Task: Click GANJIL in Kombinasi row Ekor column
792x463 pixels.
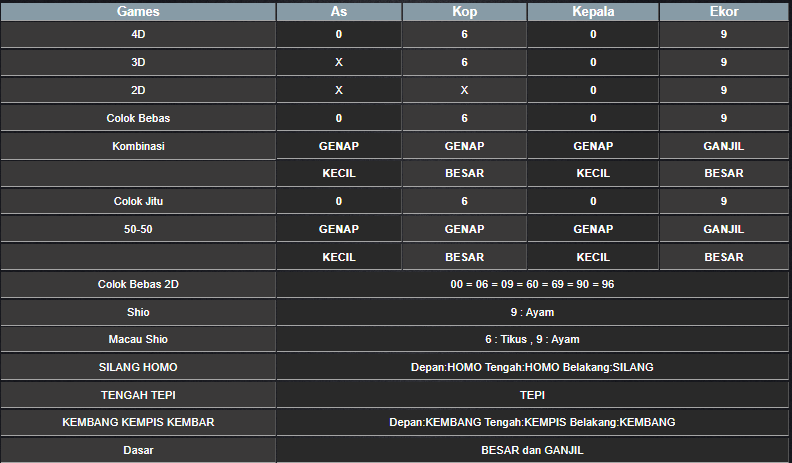Action: click(x=724, y=146)
